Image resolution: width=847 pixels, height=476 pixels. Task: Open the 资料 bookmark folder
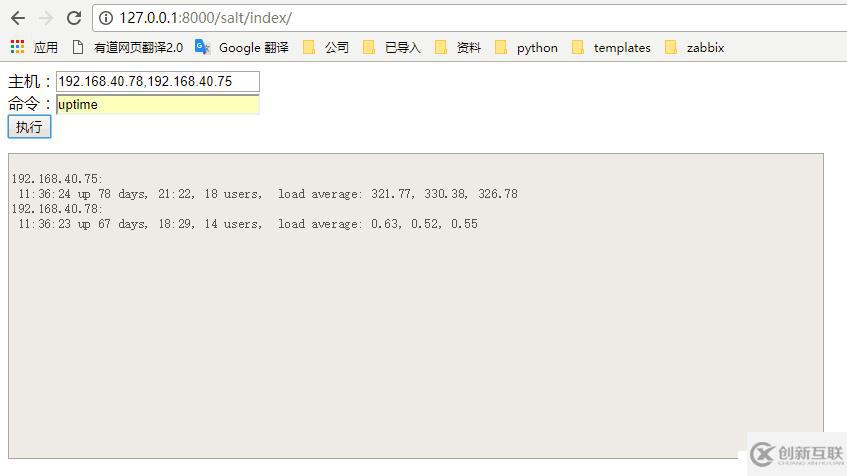coord(458,48)
